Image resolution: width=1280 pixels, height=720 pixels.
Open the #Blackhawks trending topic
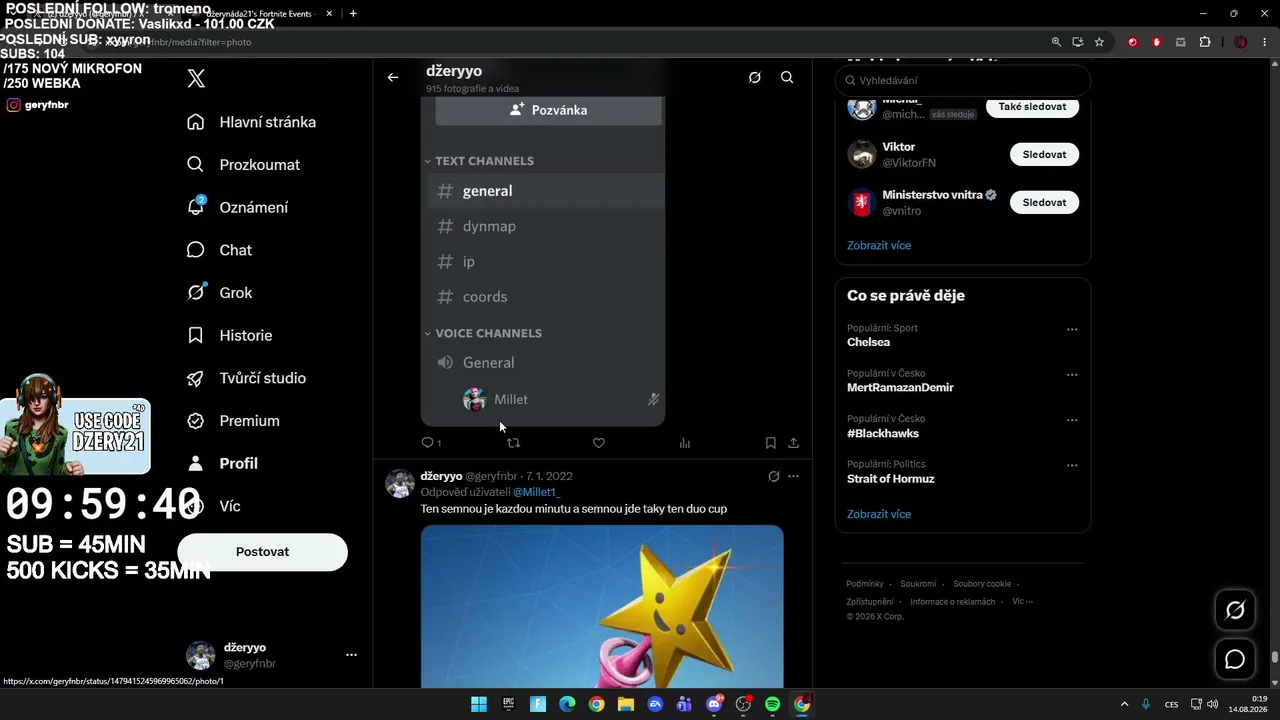[883, 434]
